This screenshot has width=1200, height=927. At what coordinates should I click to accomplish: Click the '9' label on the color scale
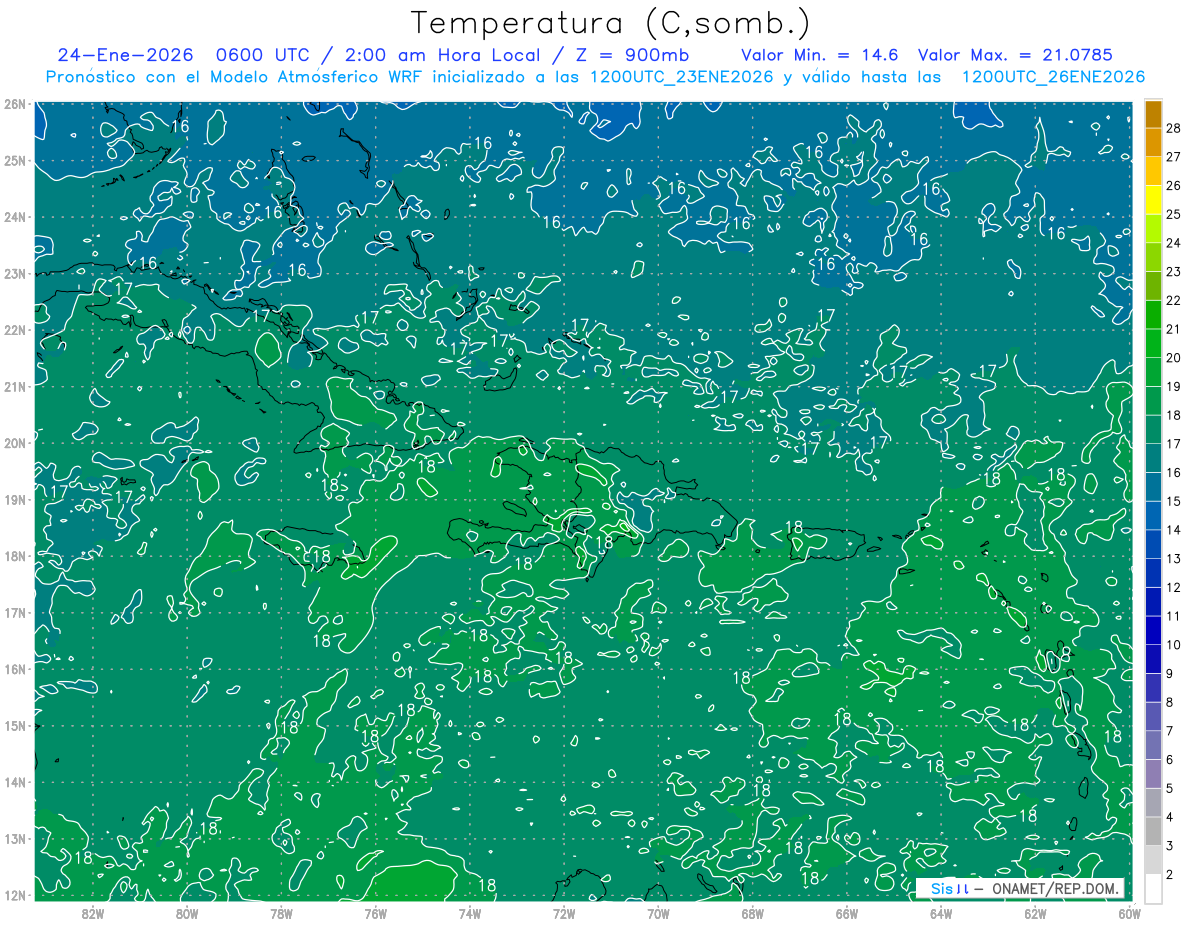click(1169, 674)
